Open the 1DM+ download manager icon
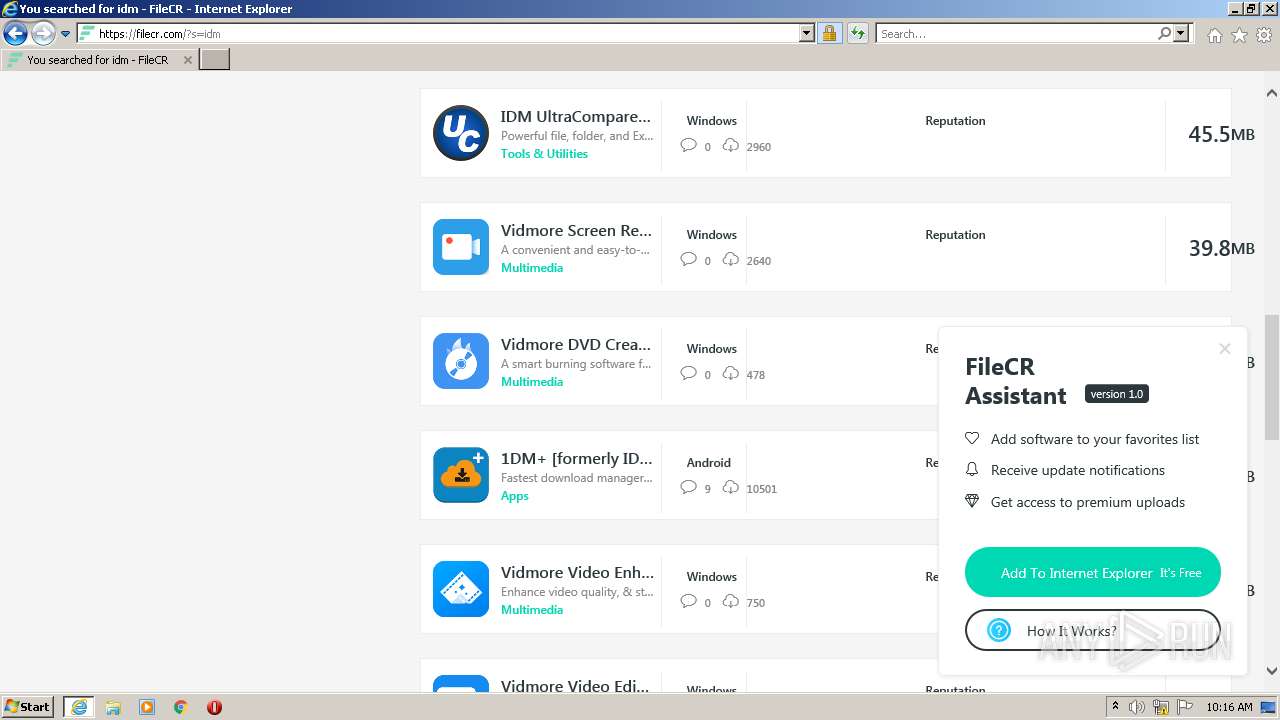 (461, 475)
